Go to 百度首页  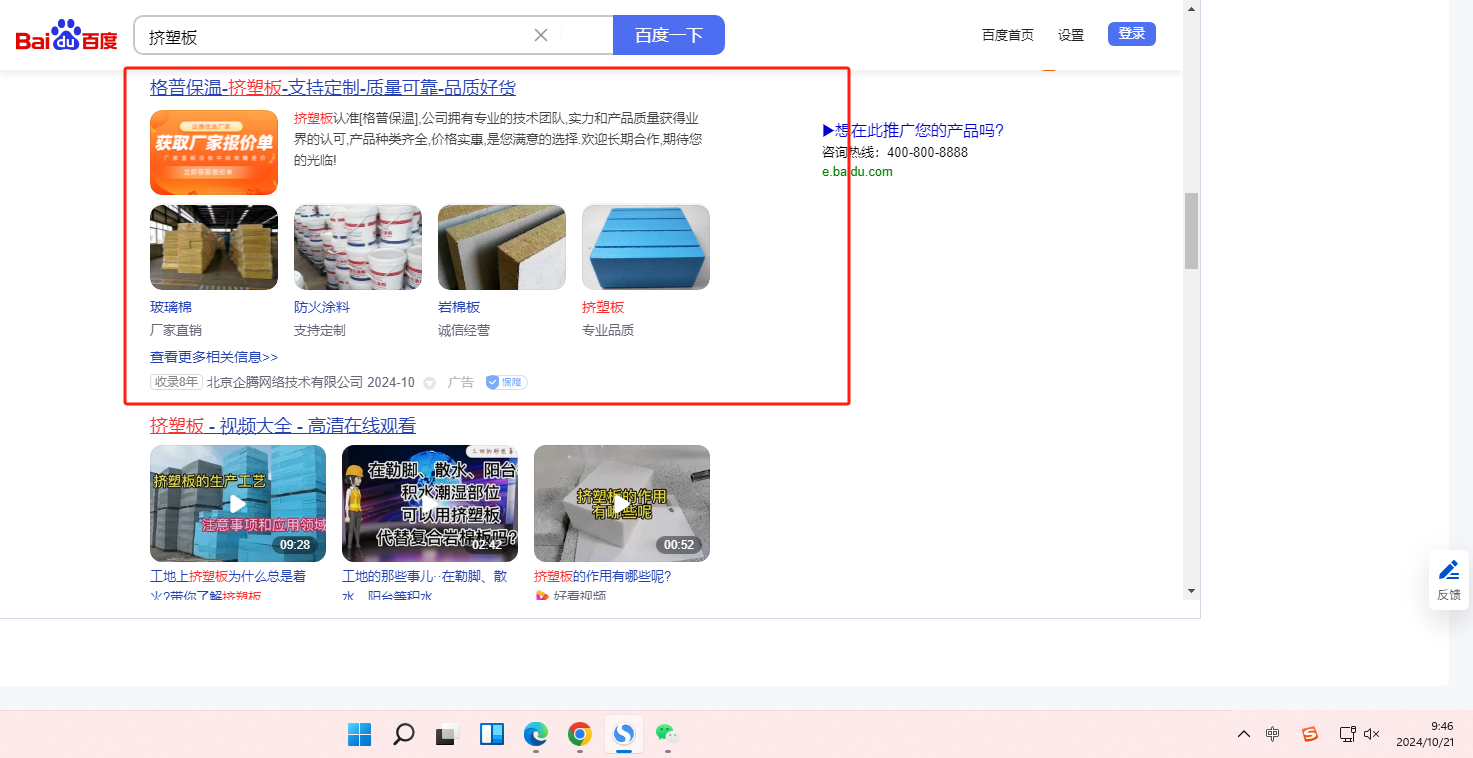click(x=1008, y=35)
